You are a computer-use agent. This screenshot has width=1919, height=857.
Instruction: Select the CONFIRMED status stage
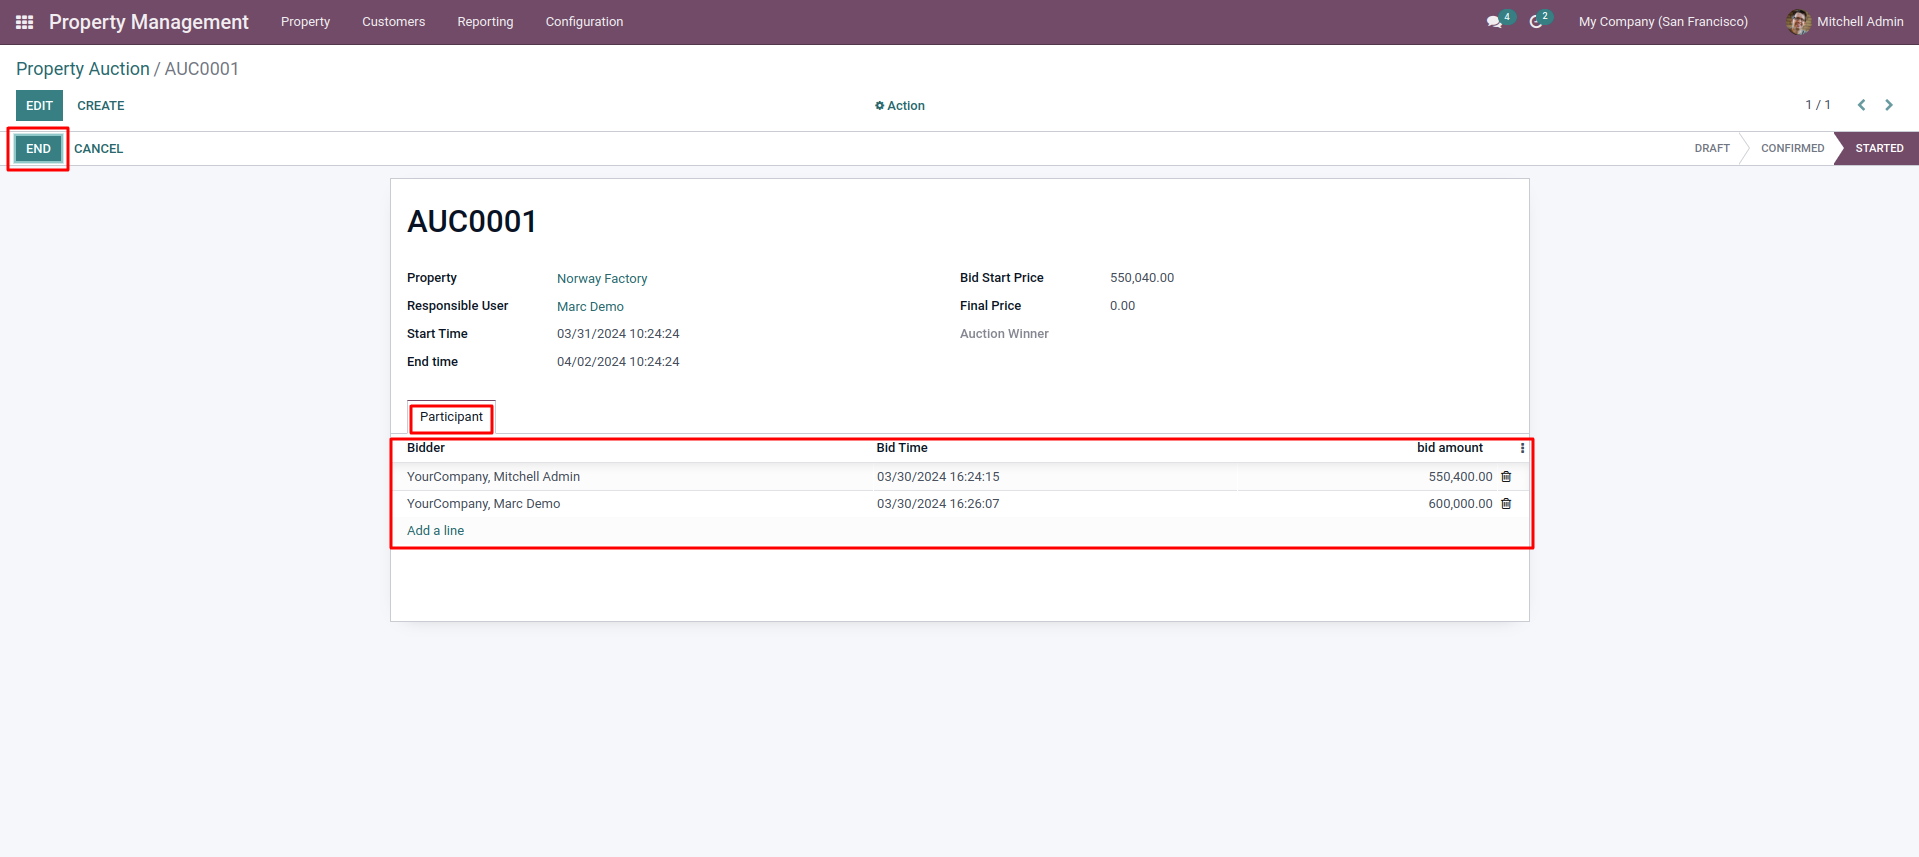pos(1792,148)
